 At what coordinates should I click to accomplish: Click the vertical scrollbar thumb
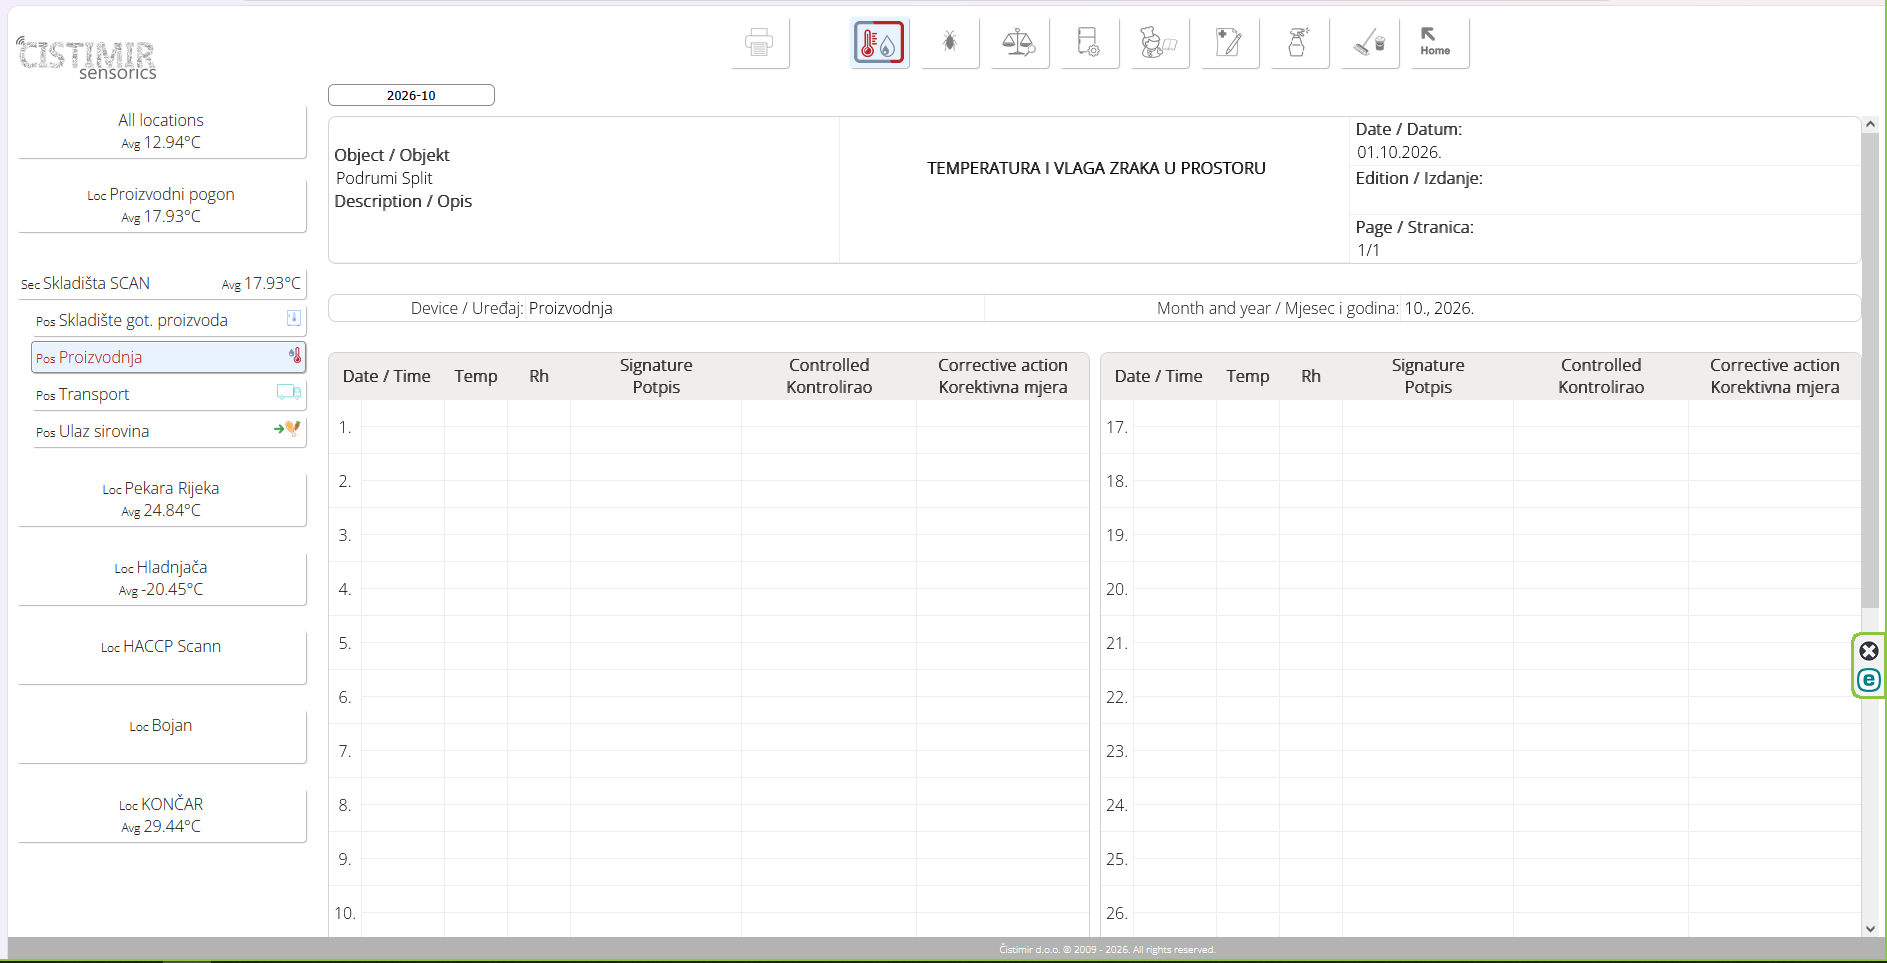click(1870, 370)
